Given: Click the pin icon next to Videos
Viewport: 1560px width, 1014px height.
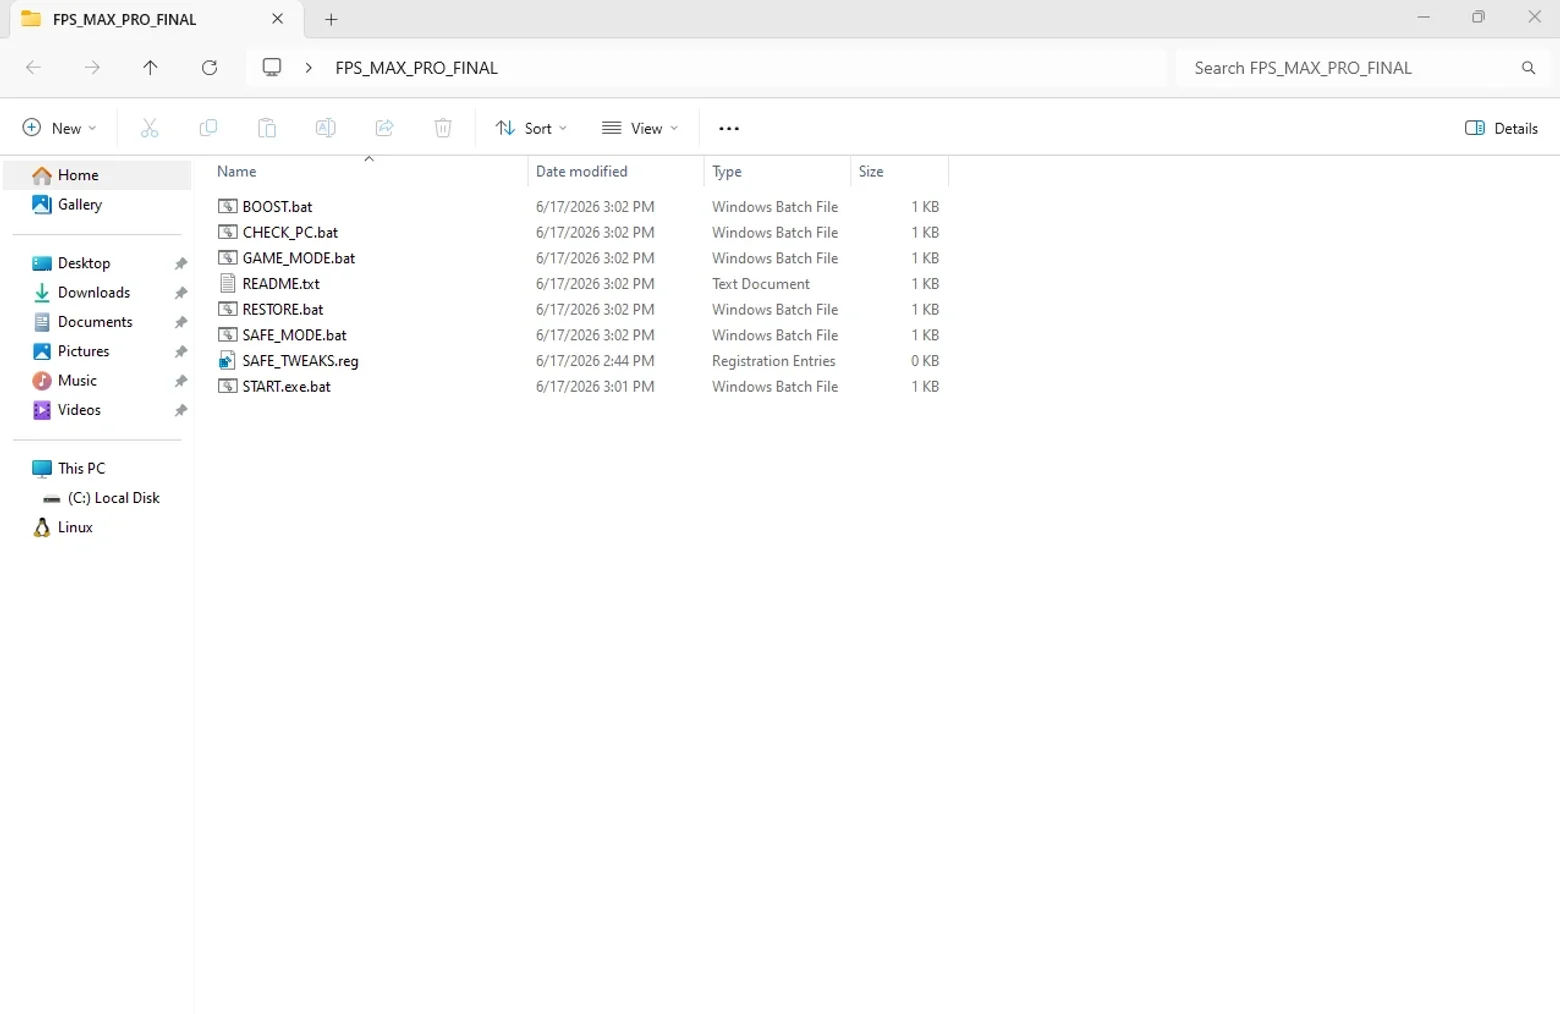Looking at the screenshot, I should pos(181,411).
